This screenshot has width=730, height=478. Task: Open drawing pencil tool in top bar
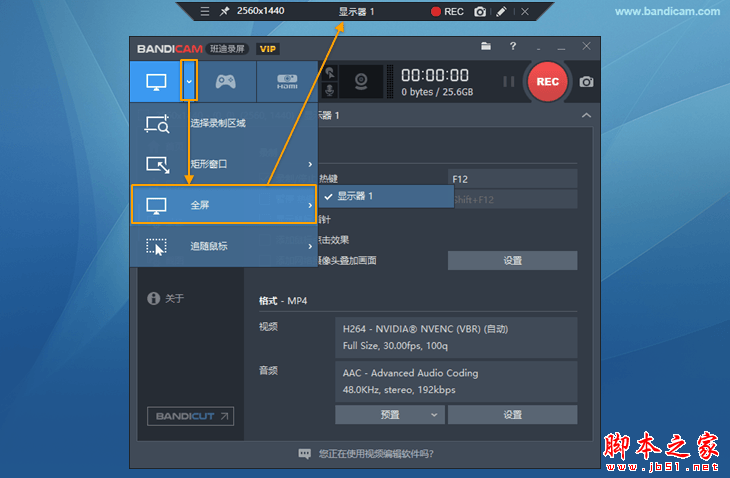[501, 12]
